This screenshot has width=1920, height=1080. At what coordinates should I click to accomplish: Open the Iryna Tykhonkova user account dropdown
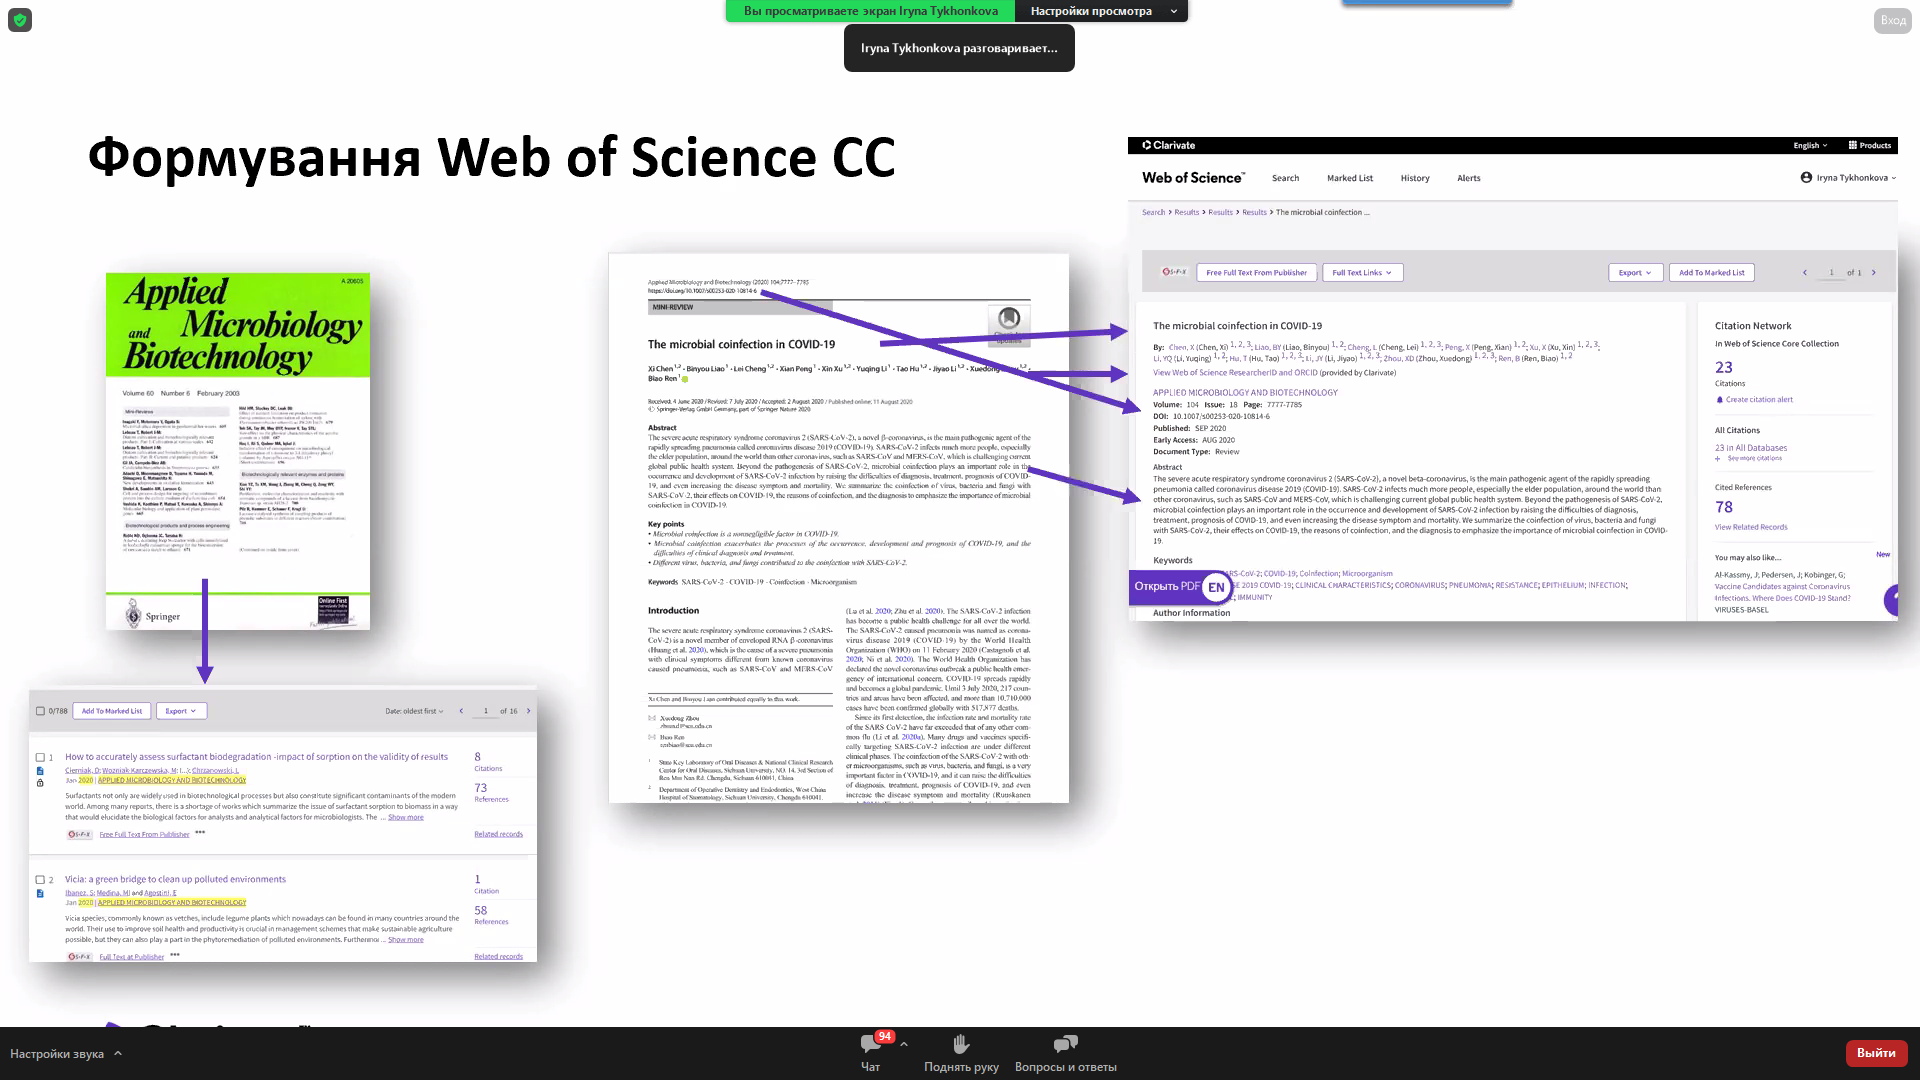pos(1848,178)
